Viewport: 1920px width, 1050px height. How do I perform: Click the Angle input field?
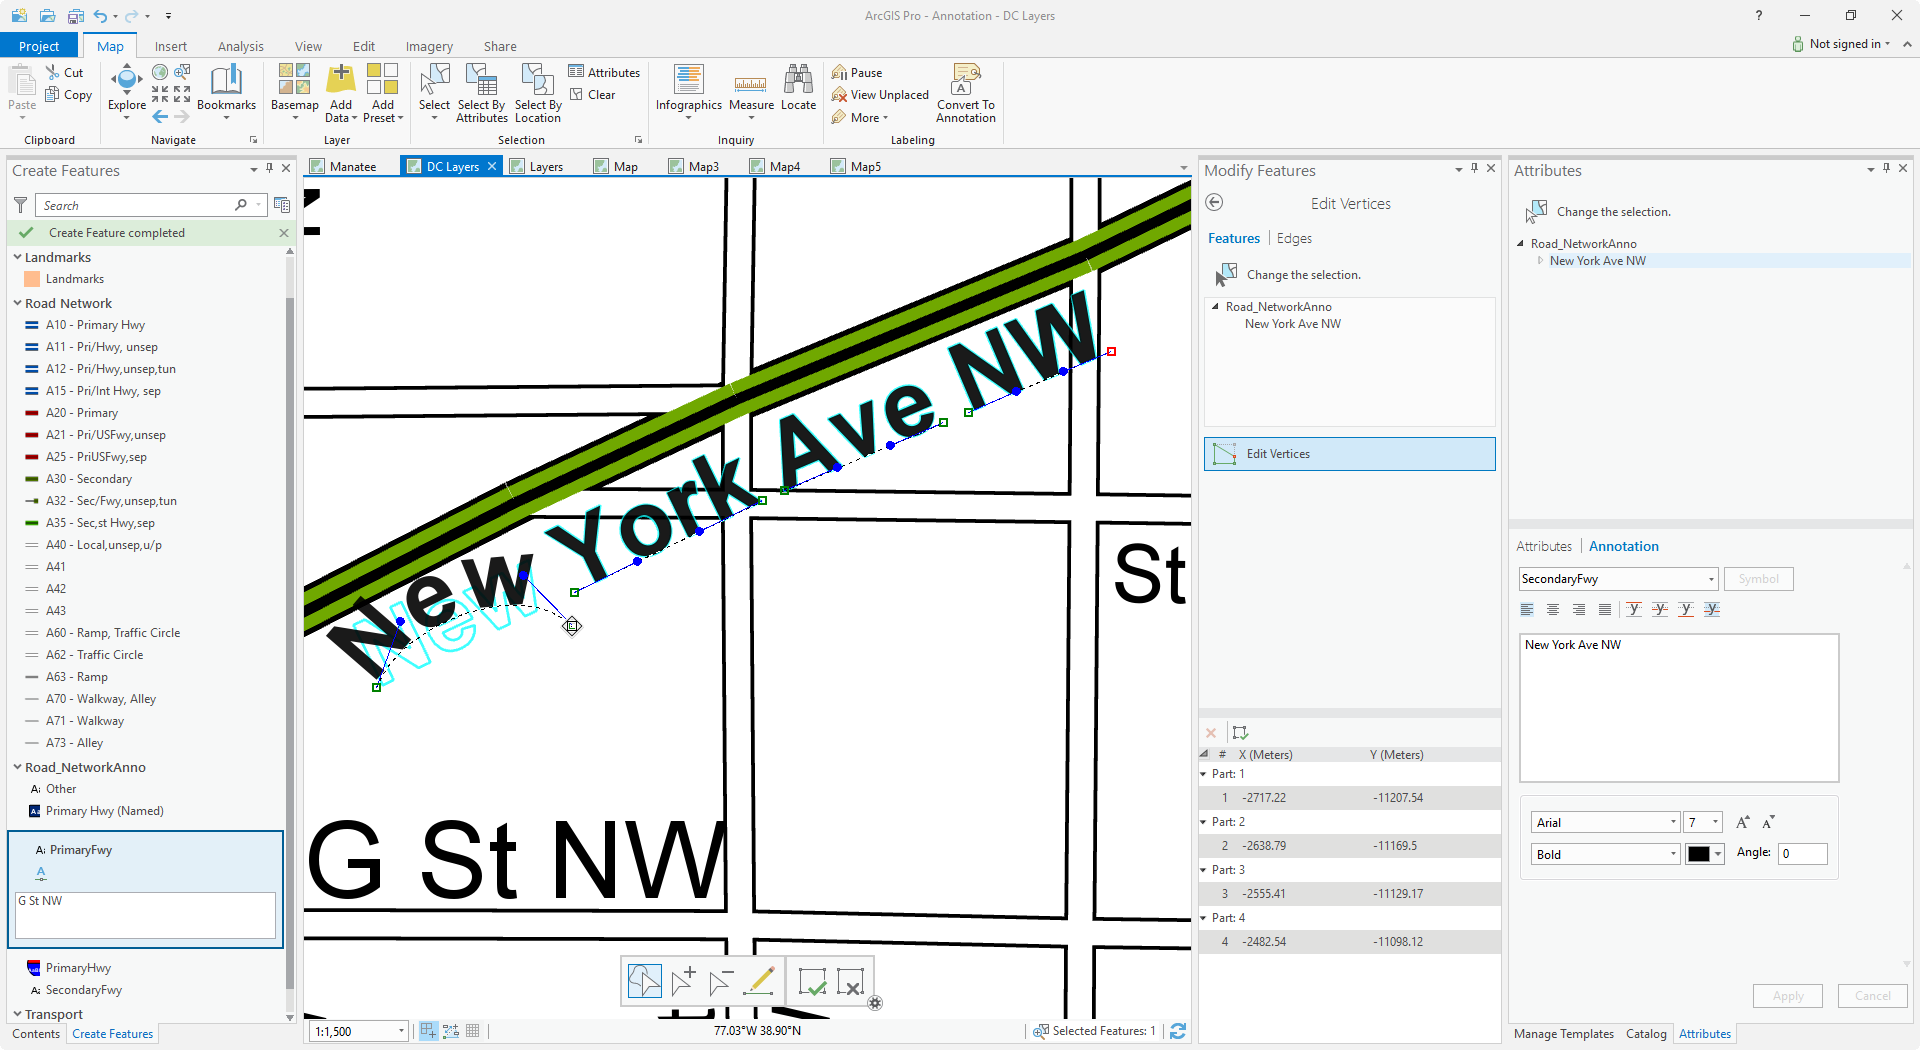click(1802, 853)
